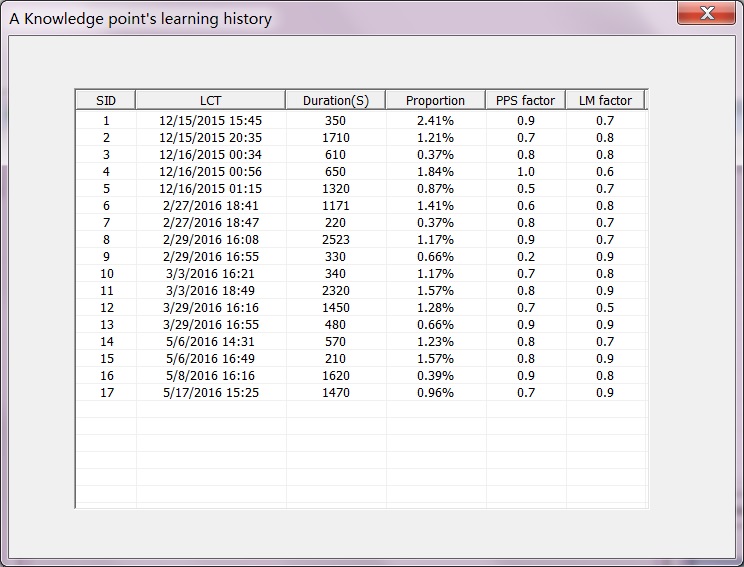The height and width of the screenshot is (567, 744).
Task: Select the 2/27/2016 18:41 row
Action: (210, 206)
